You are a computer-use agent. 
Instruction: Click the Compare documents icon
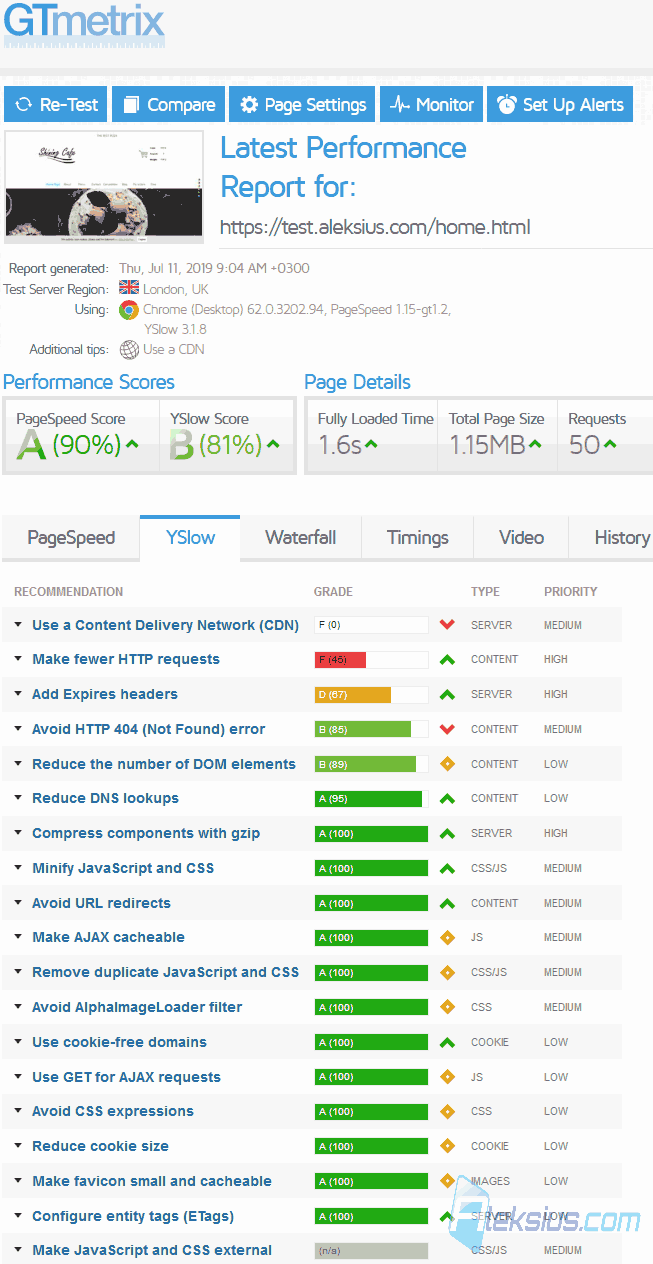pos(130,105)
